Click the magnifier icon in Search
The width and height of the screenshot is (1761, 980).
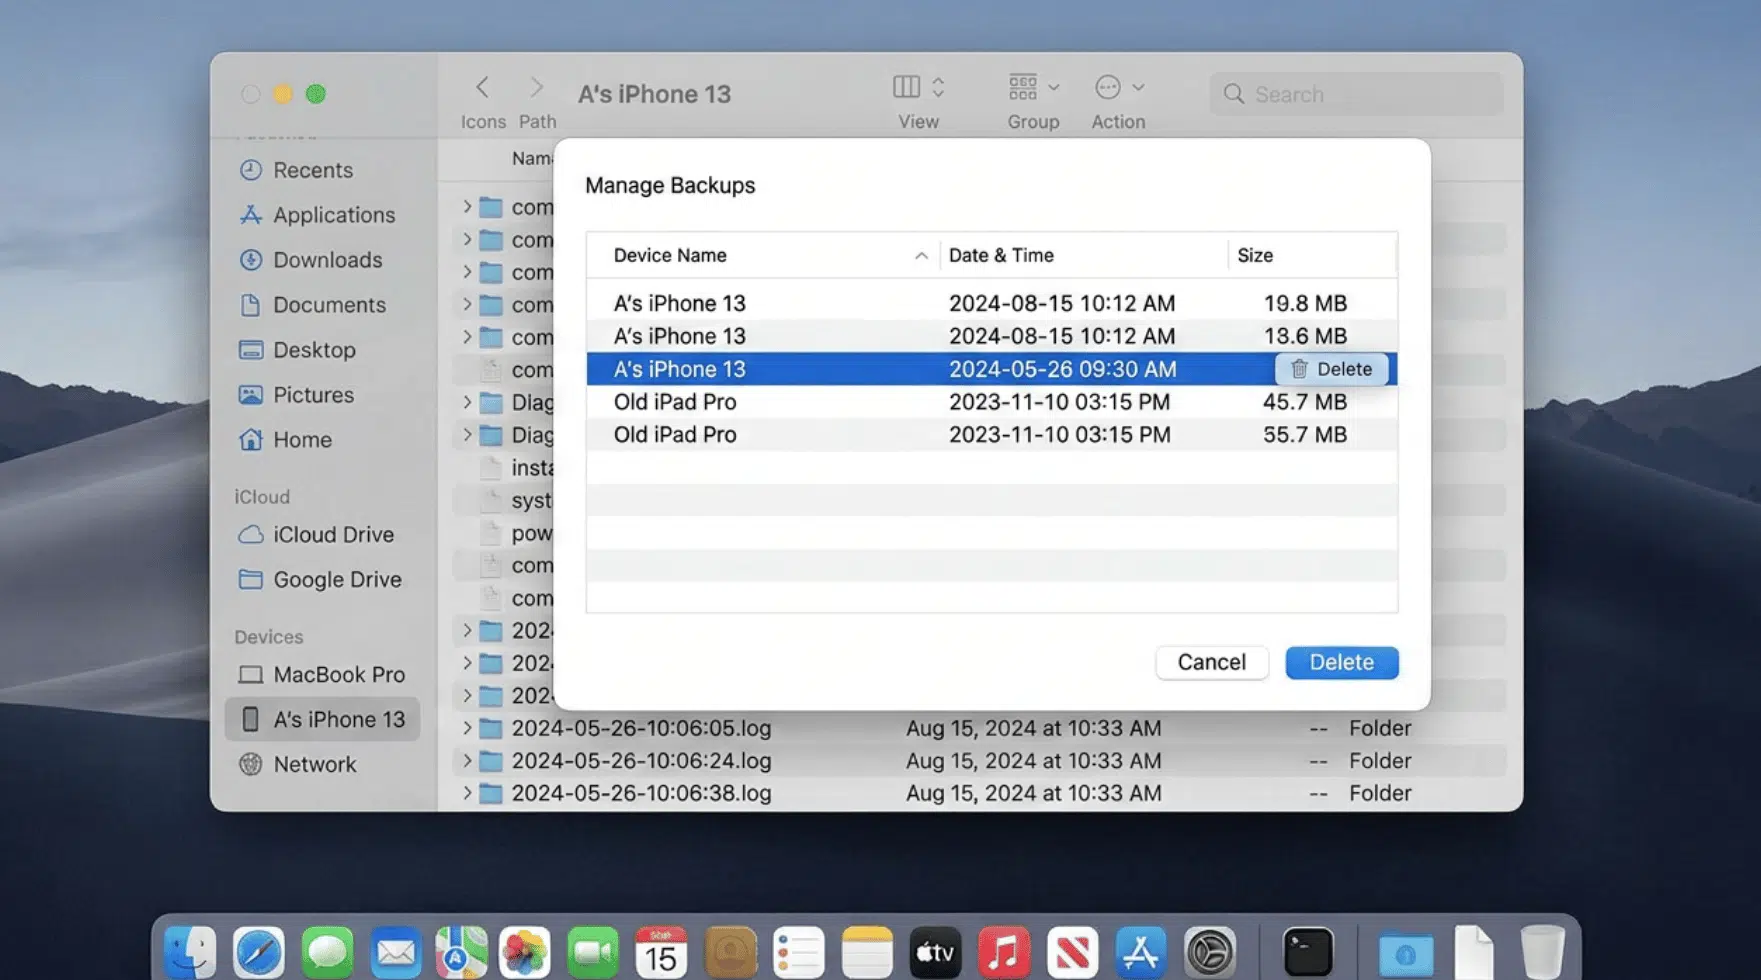[1234, 94]
